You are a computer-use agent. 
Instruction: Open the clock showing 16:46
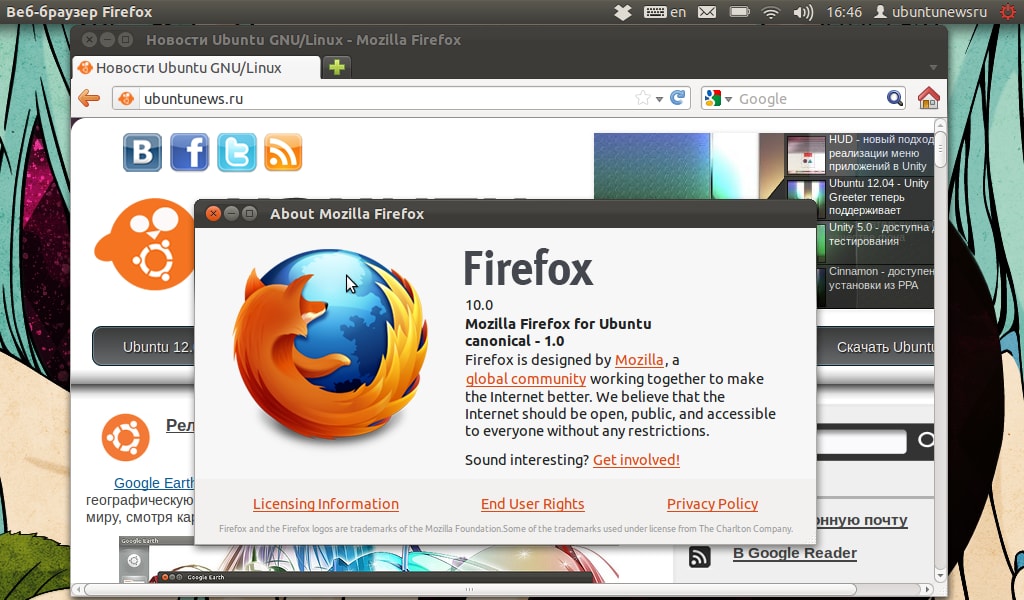click(x=844, y=12)
